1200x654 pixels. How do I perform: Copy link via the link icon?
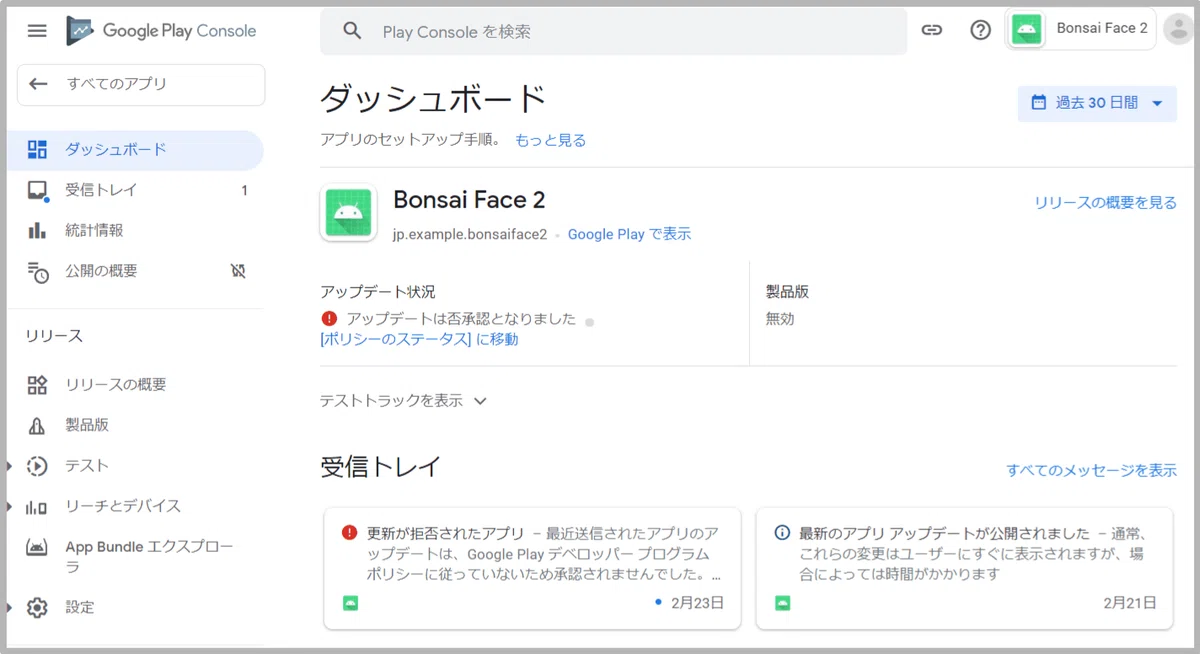(x=932, y=30)
